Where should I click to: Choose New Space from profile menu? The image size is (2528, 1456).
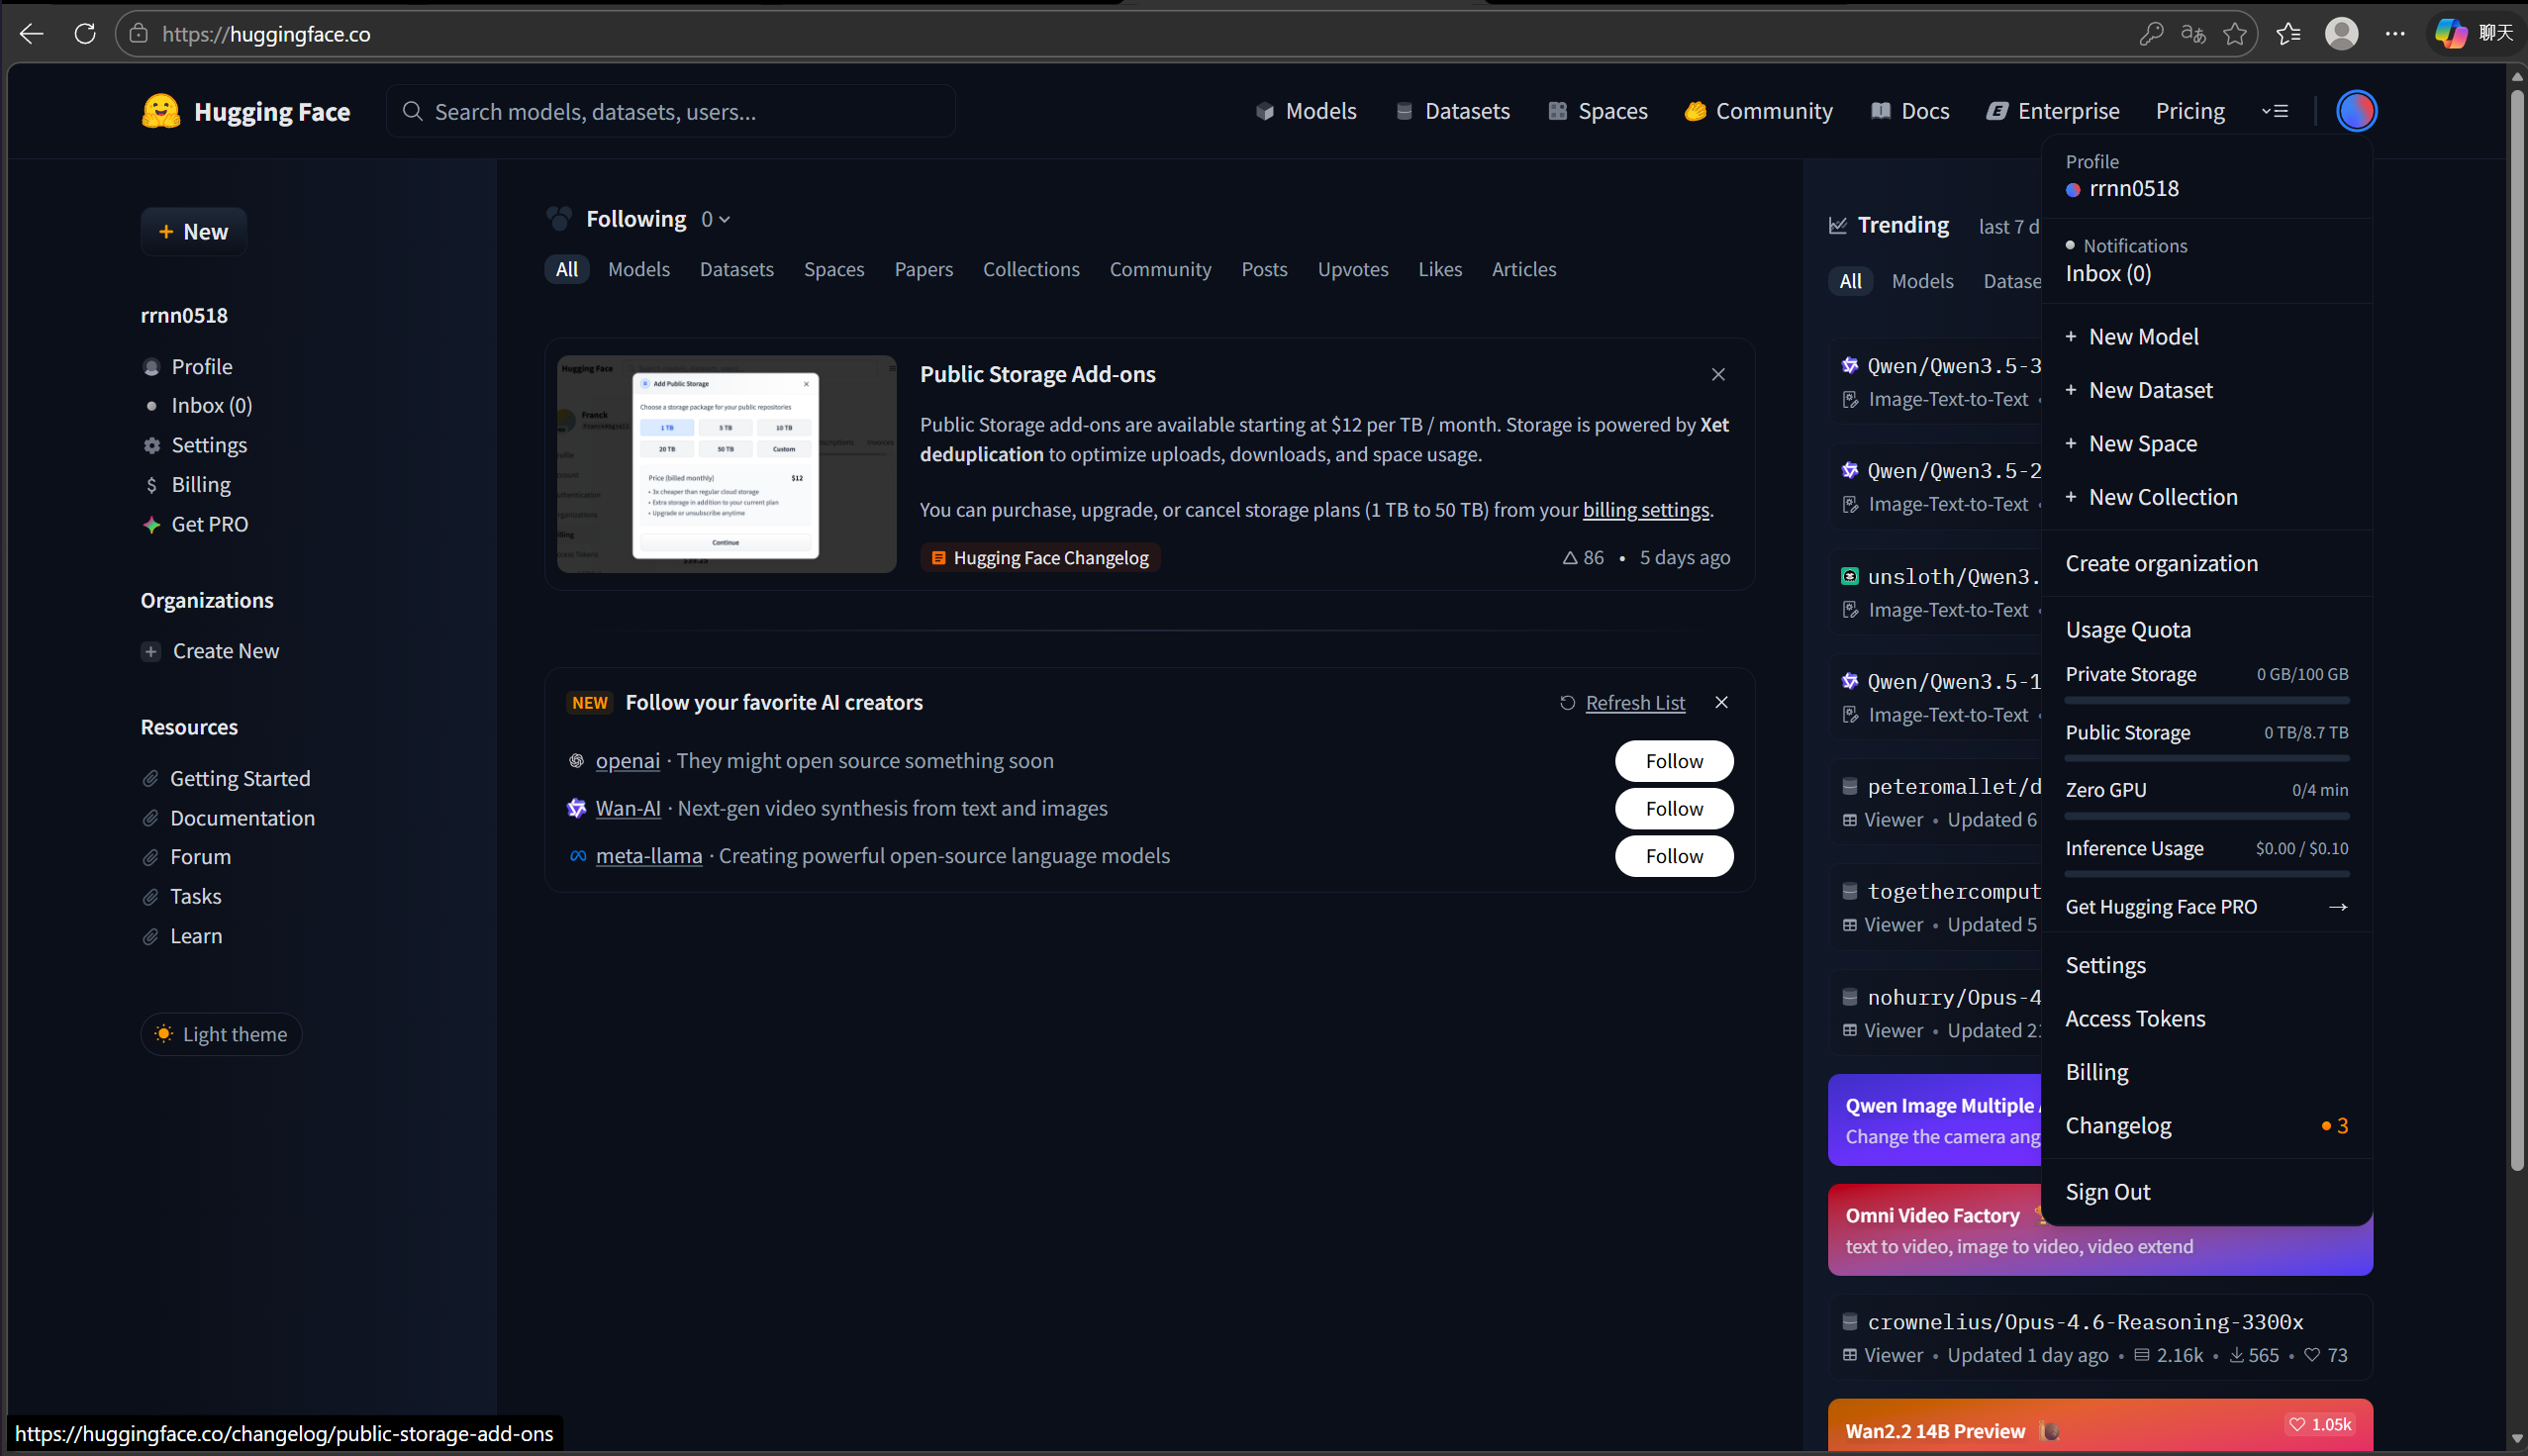[2142, 443]
